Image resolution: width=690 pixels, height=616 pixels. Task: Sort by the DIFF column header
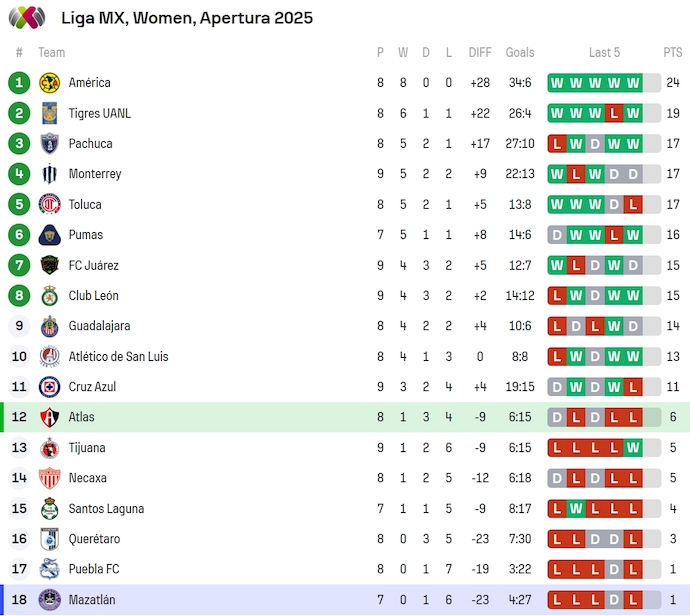[x=480, y=53]
